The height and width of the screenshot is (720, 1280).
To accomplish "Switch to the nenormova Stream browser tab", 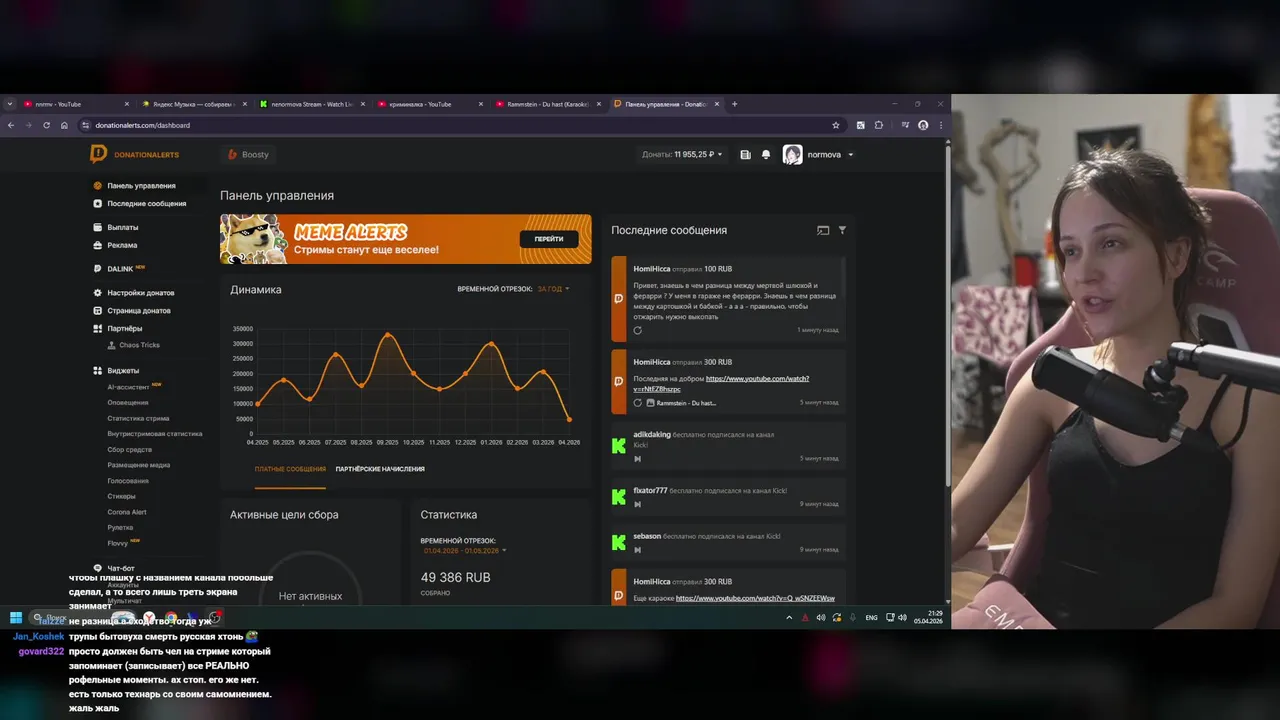I will coord(312,104).
